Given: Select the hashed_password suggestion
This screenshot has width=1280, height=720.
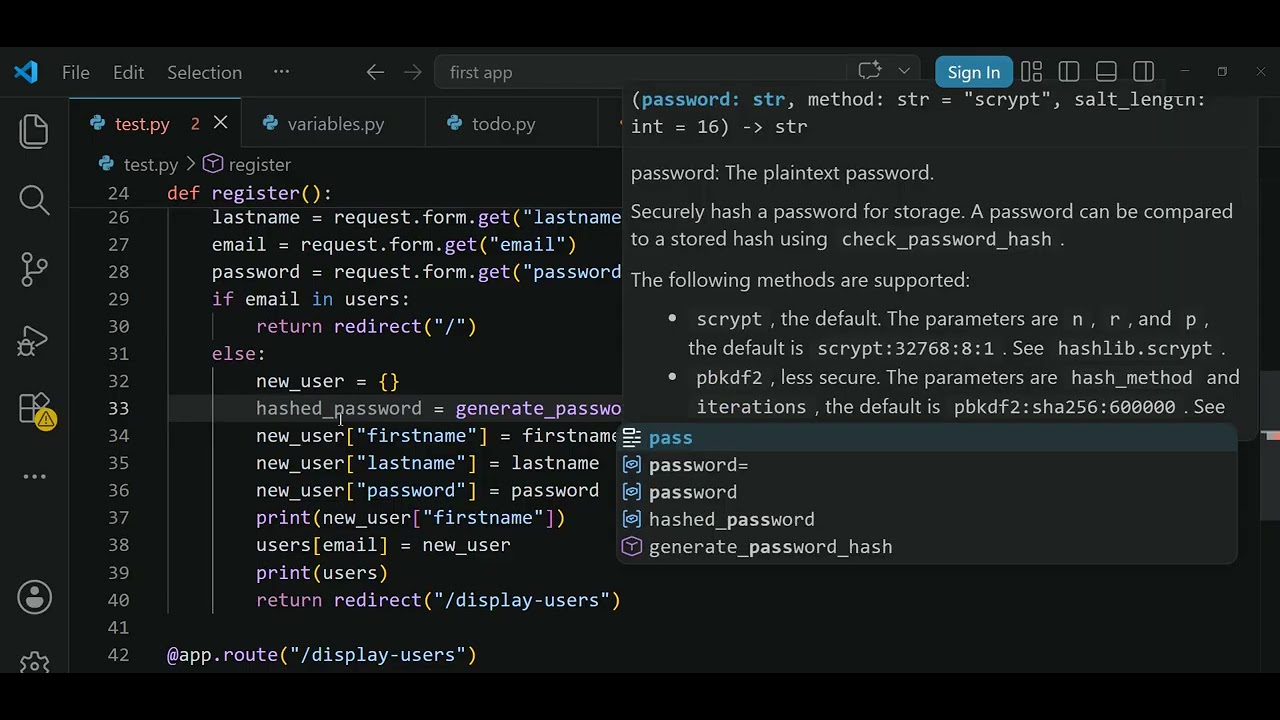Looking at the screenshot, I should (x=925, y=519).
